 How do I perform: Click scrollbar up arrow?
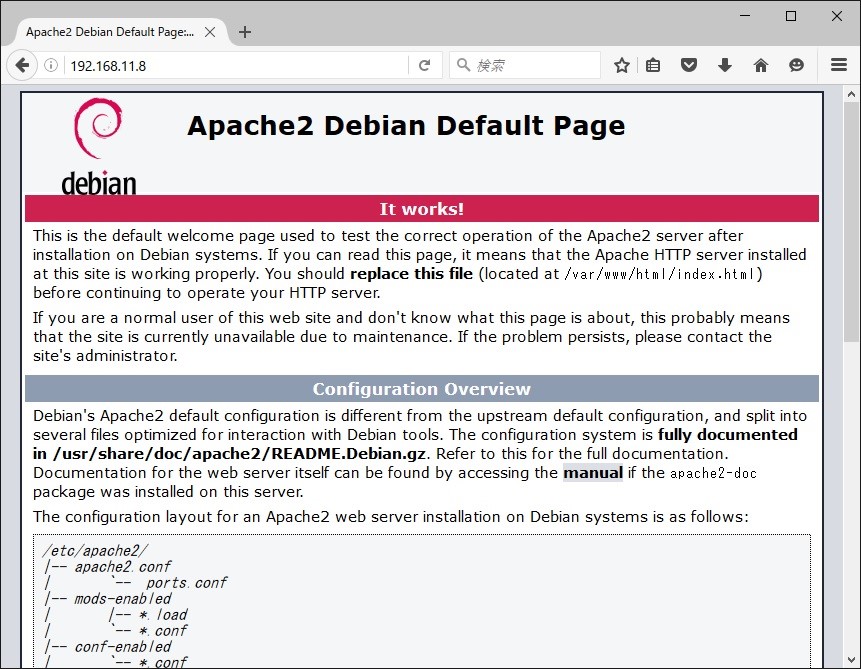851,94
